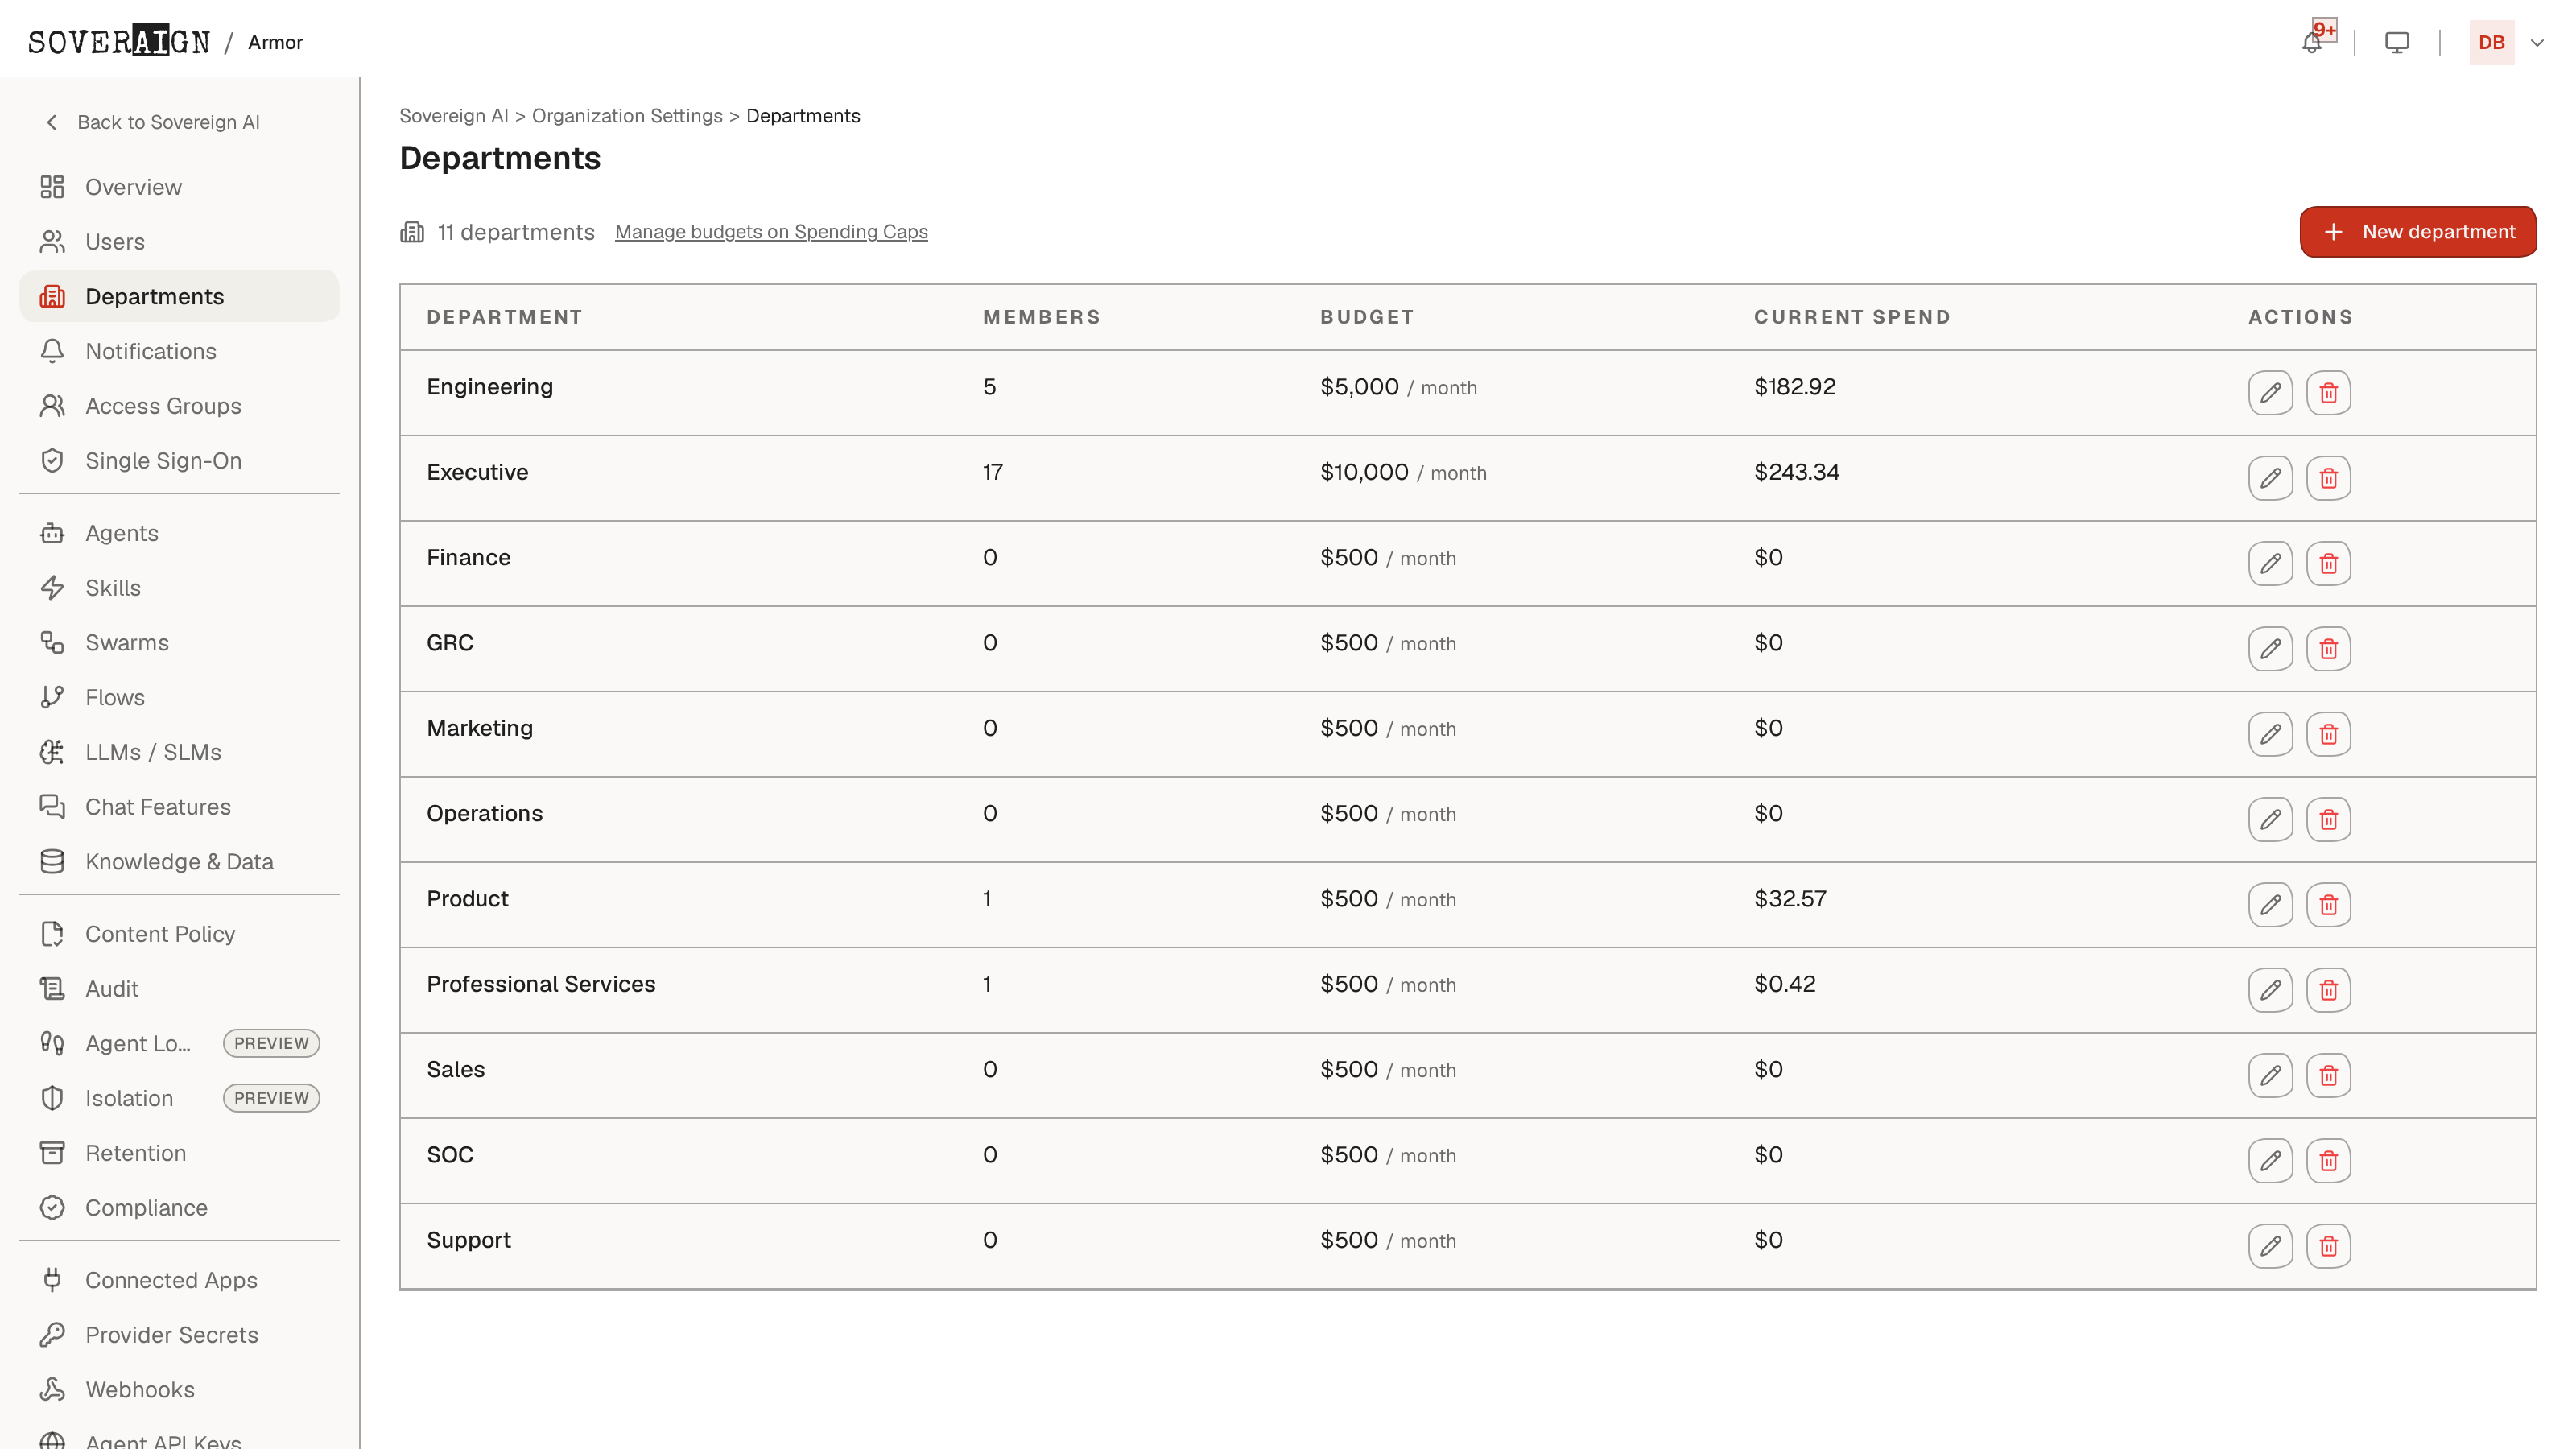
Task: Open Chat Features in the sidebar
Action: (x=180, y=807)
